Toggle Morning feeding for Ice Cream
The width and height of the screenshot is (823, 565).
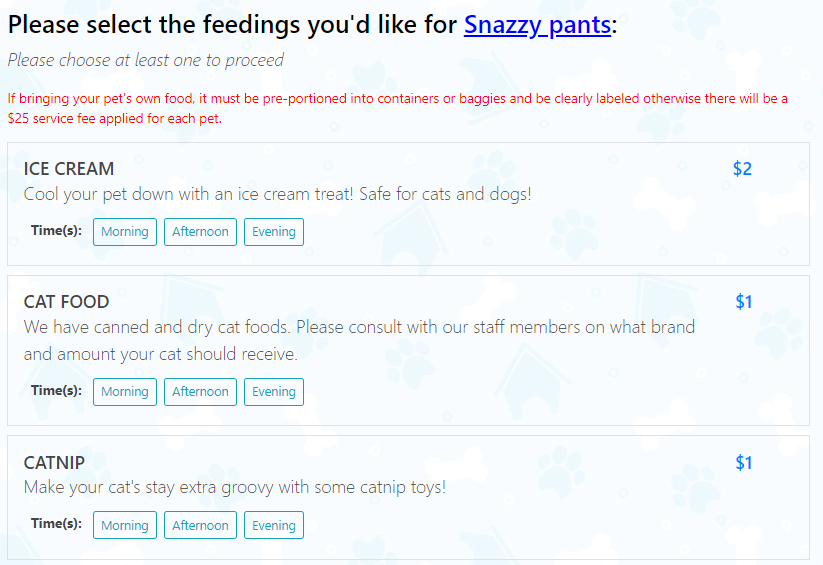click(x=125, y=232)
